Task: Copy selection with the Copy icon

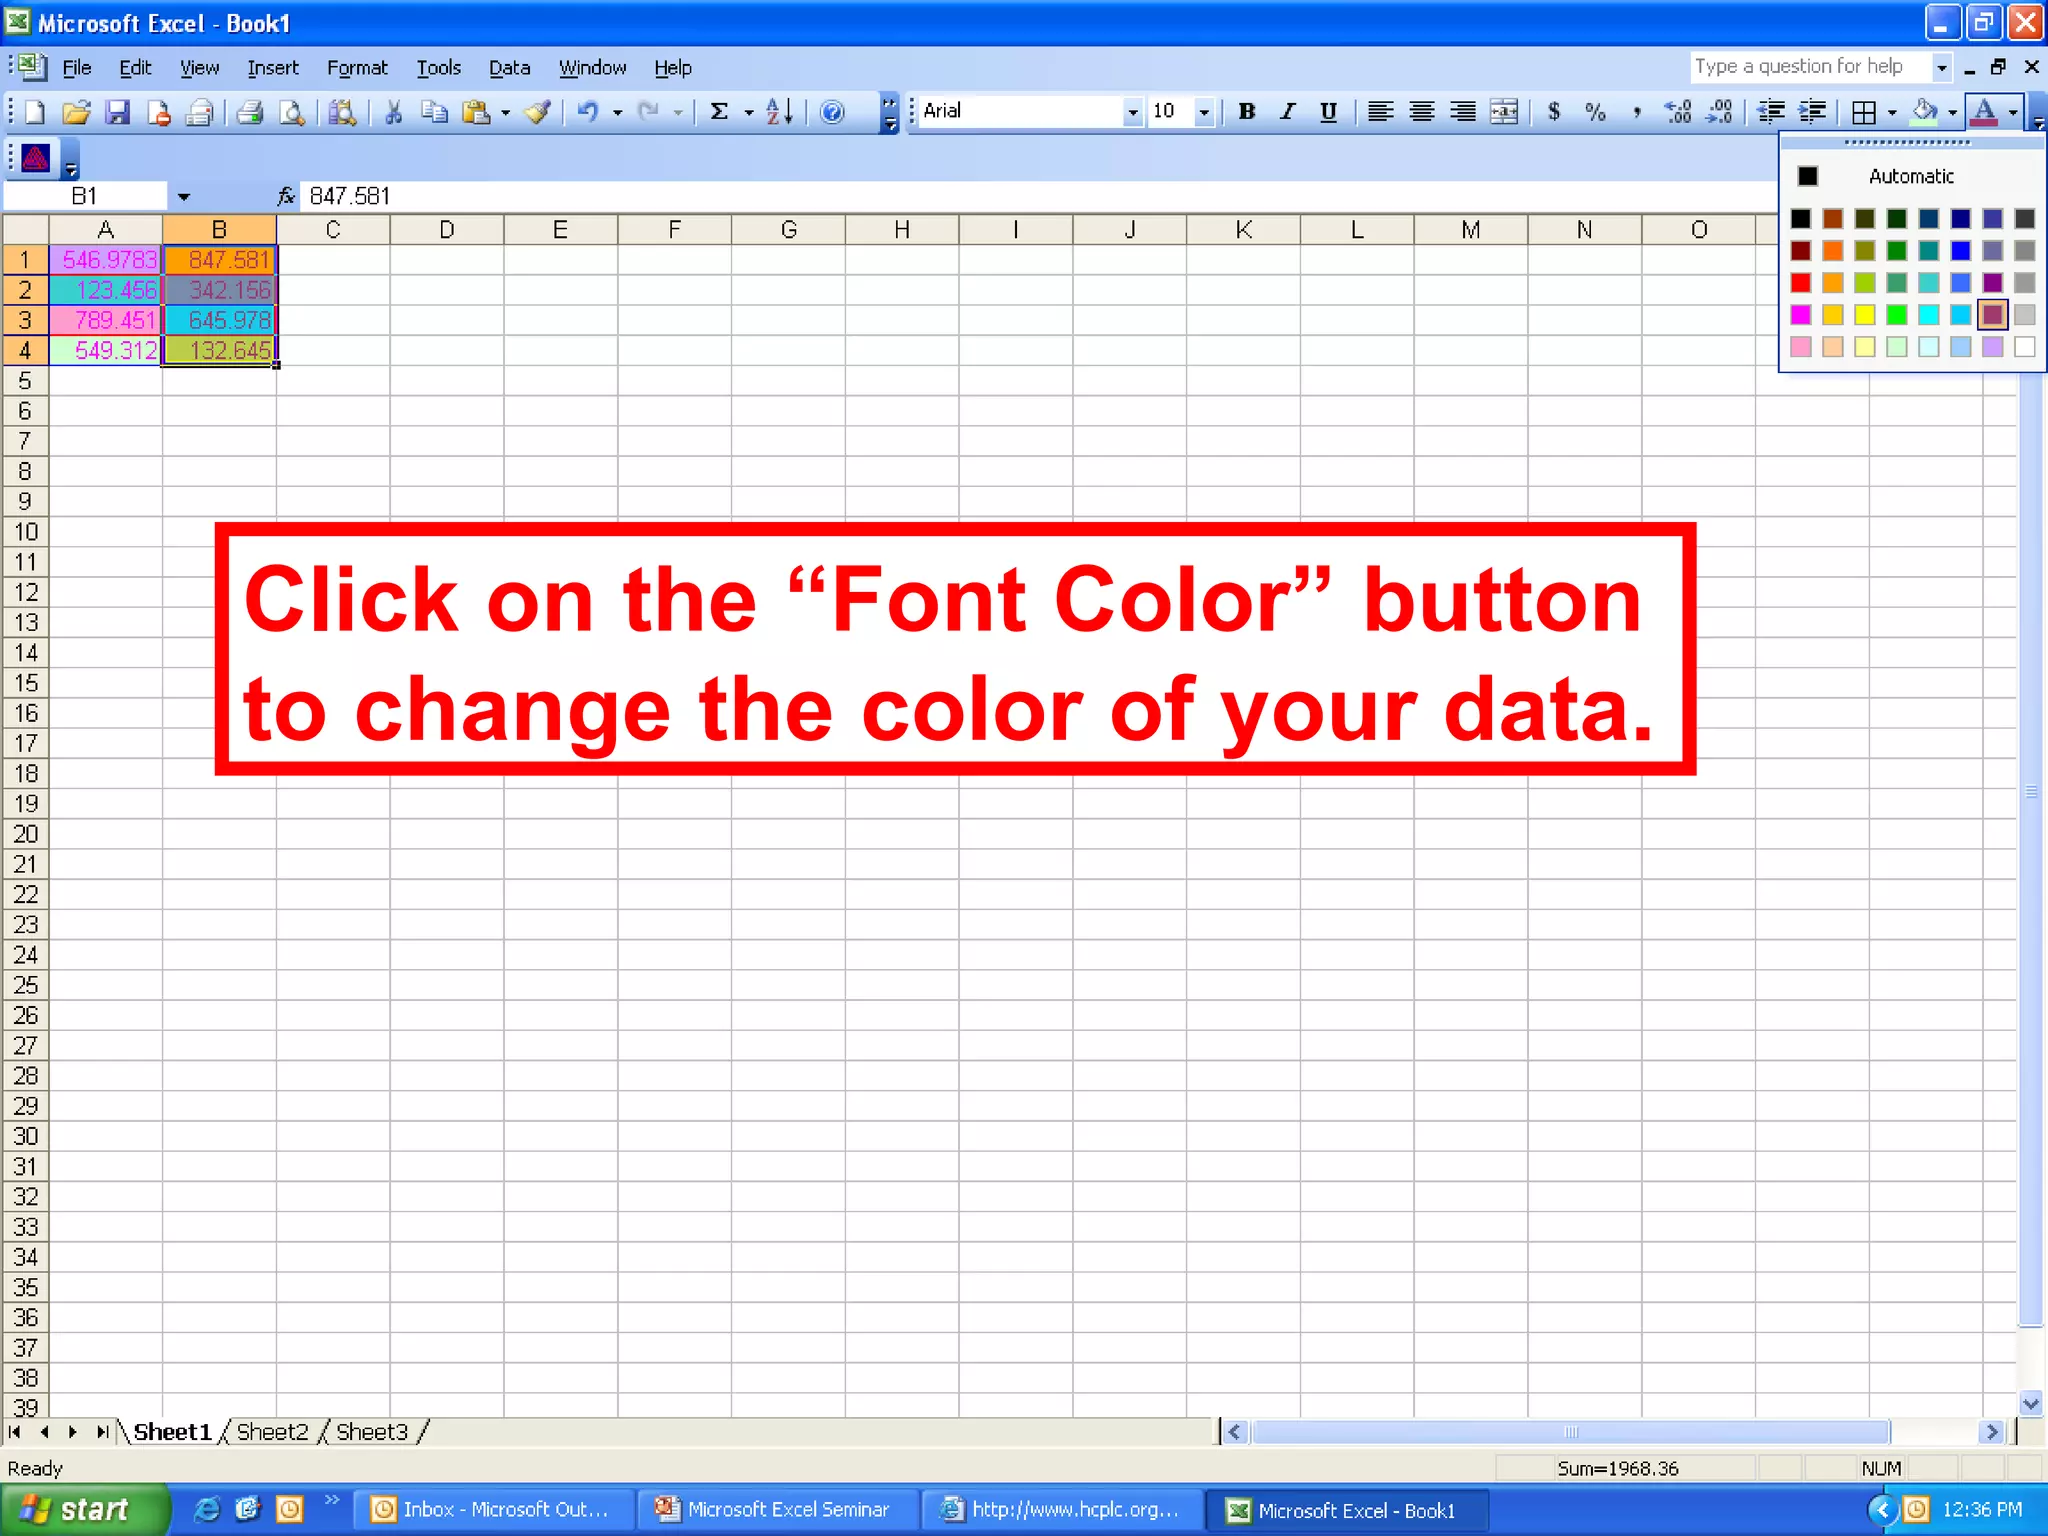Action: (x=434, y=112)
